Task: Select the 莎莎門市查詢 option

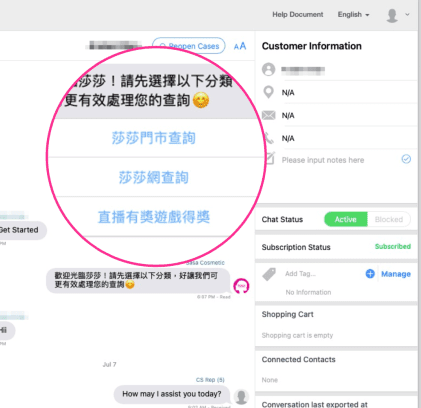Action: [154, 138]
